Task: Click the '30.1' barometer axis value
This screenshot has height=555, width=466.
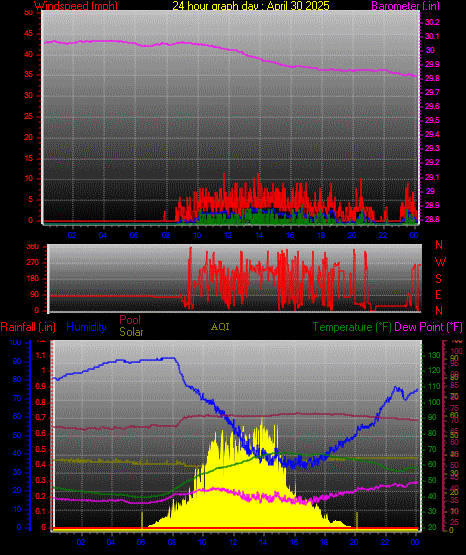Action: click(x=432, y=36)
